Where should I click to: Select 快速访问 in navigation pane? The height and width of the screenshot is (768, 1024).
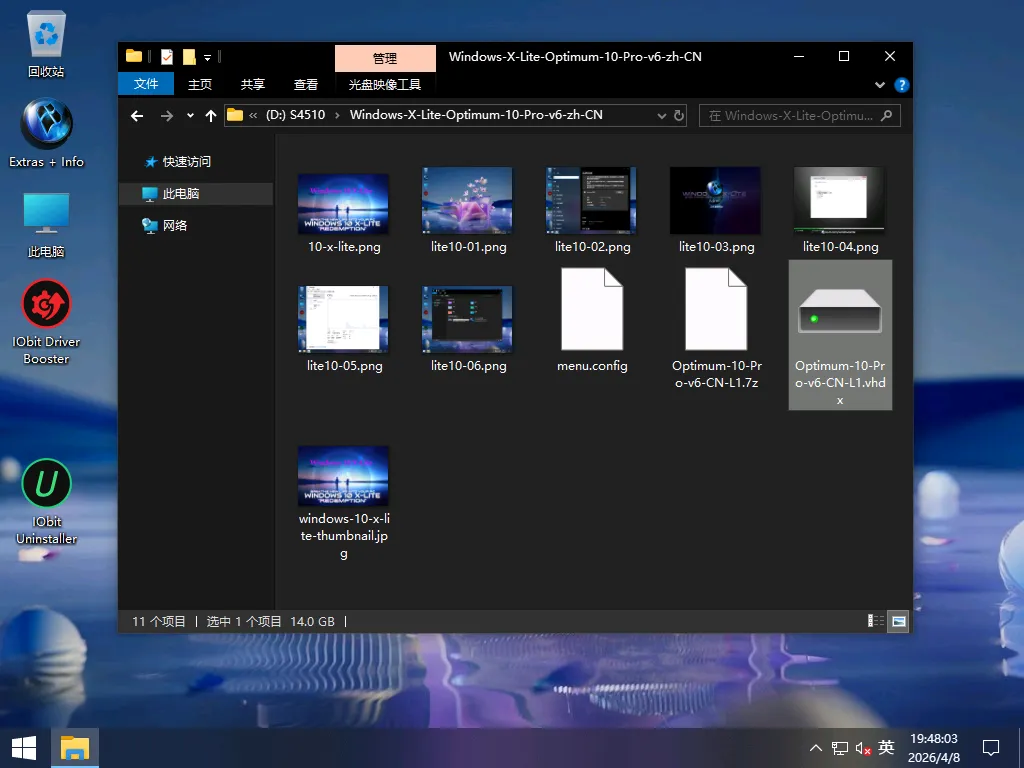click(186, 161)
